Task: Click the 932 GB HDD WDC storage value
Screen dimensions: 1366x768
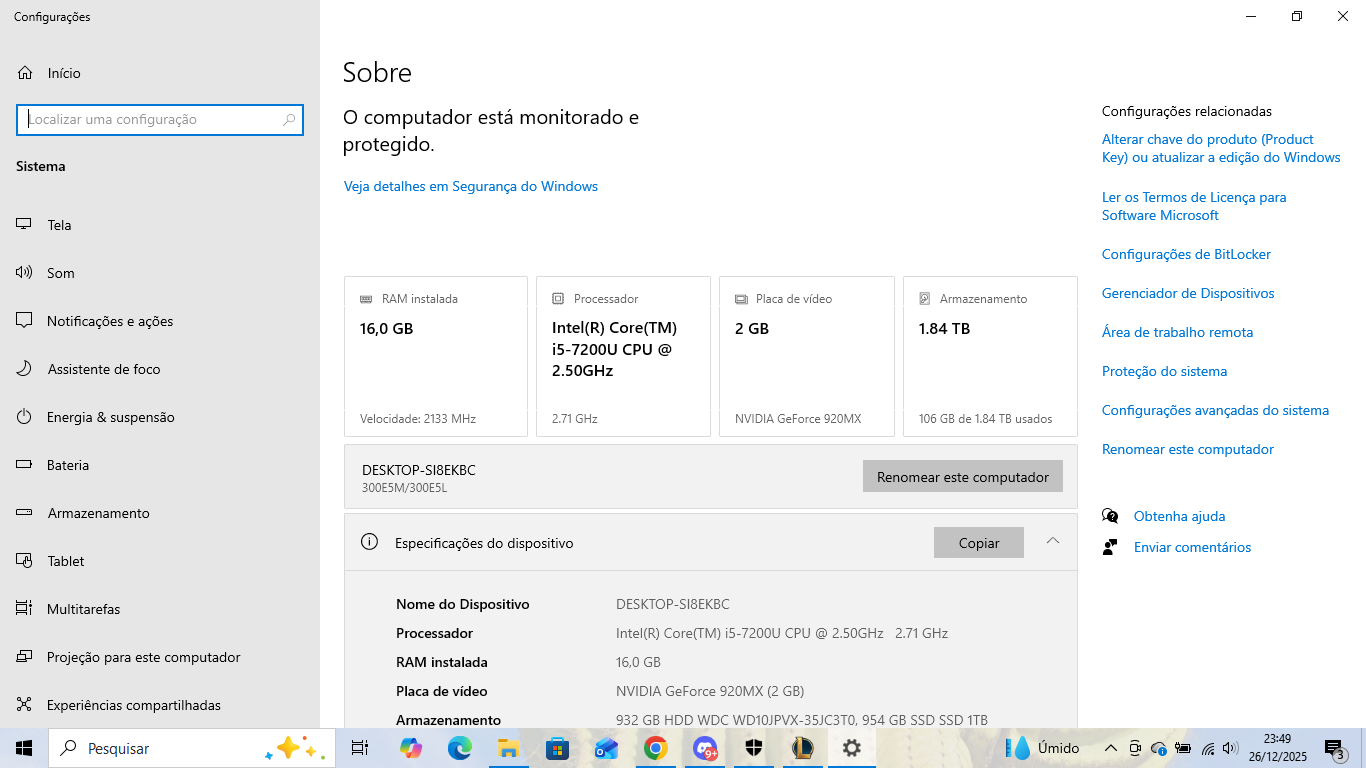Action: (802, 720)
